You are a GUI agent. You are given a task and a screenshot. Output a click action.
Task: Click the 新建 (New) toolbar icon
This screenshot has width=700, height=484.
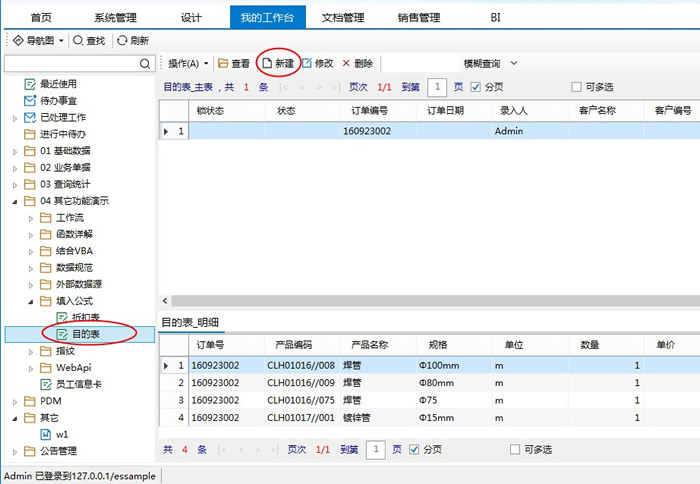click(x=267, y=63)
